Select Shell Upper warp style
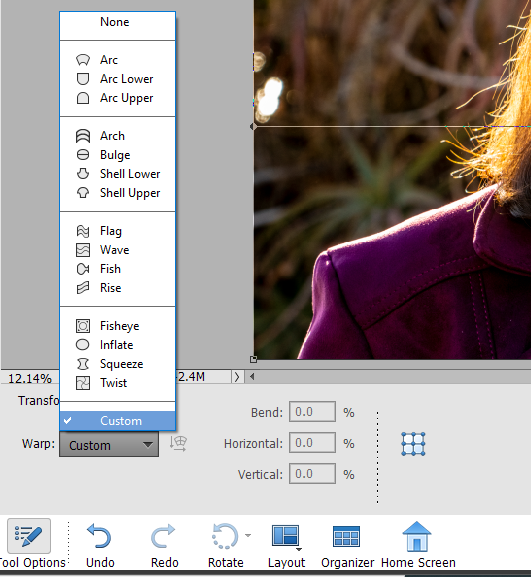Viewport: 531px width, 577px height. (x=117, y=193)
